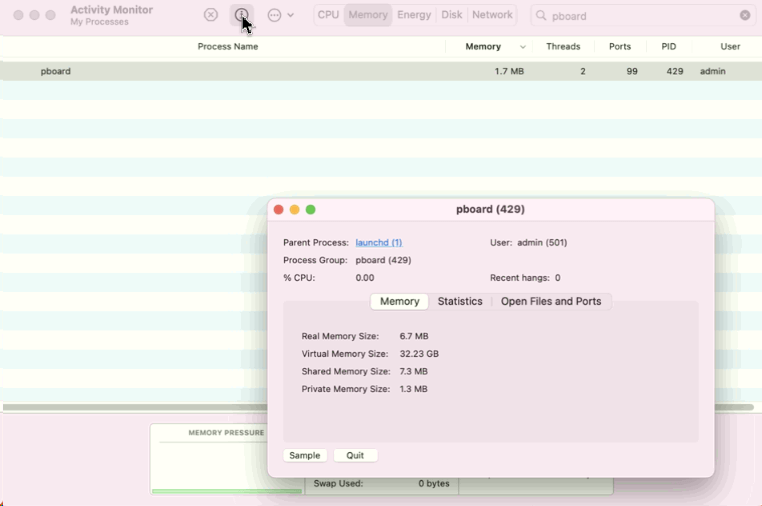Clear the pboard search text

tap(745, 16)
